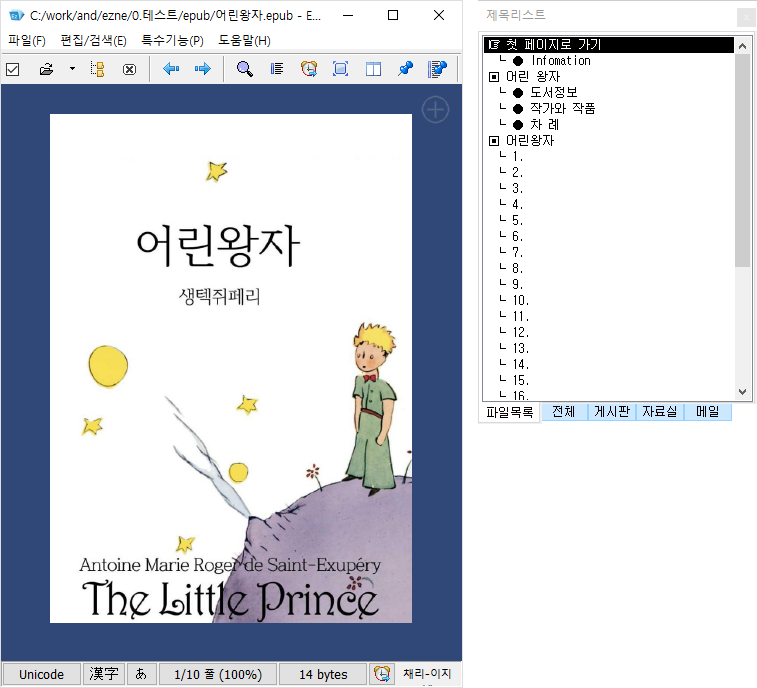Click the two-page split view icon

pyautogui.click(x=373, y=70)
